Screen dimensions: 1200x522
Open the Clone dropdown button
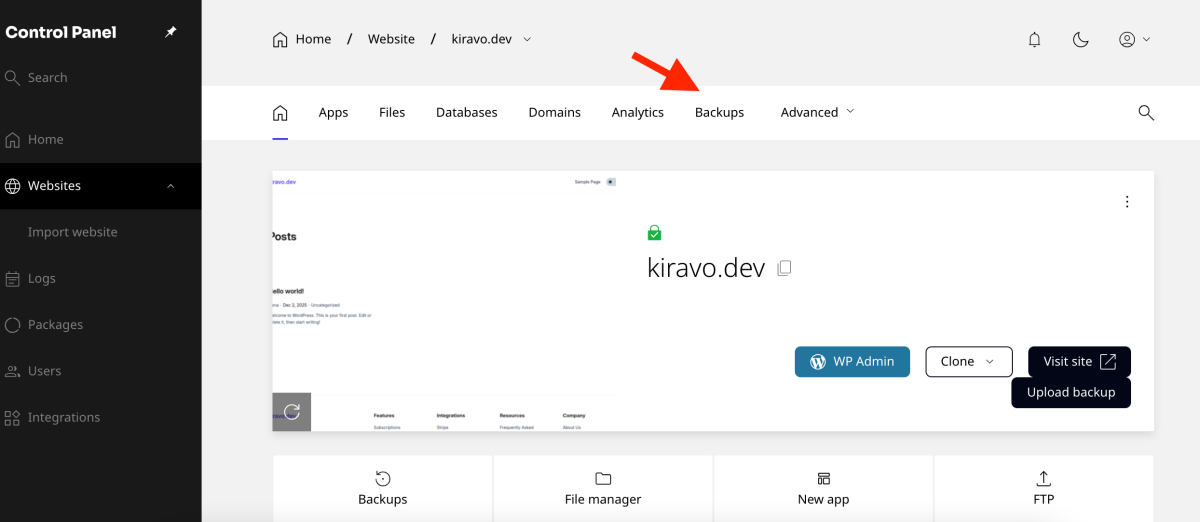coord(968,361)
